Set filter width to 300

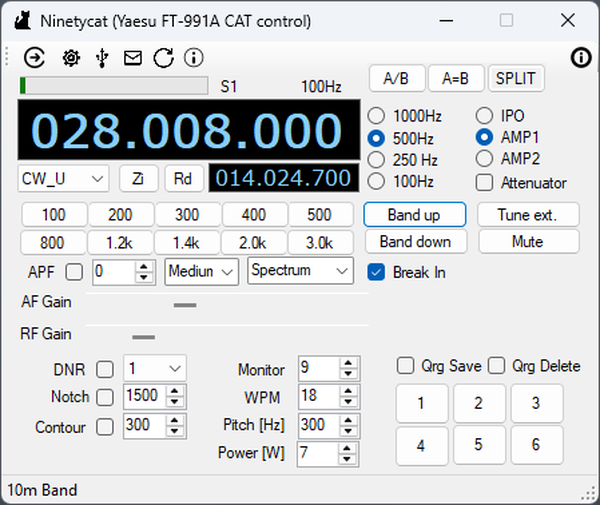(x=188, y=215)
